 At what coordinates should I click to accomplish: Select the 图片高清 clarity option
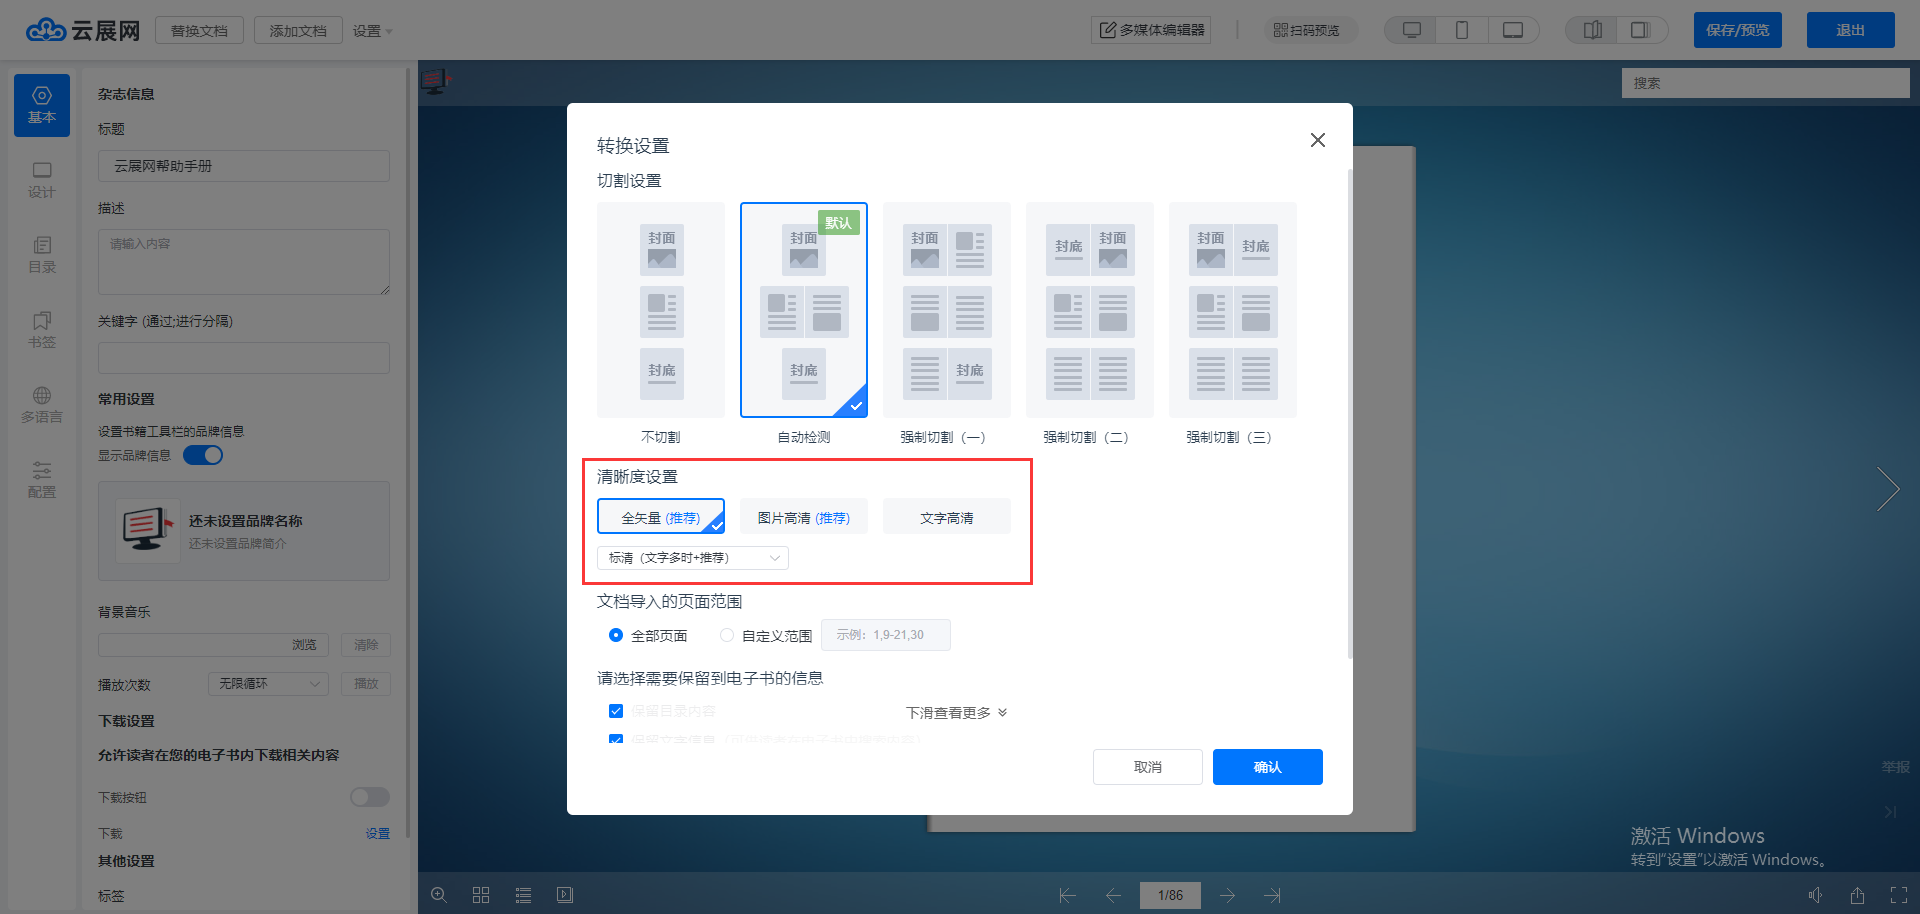804,517
